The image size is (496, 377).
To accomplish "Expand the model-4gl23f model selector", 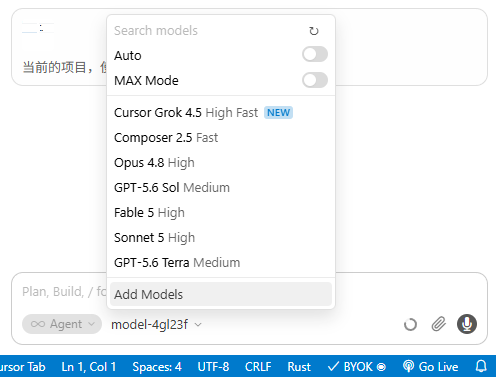I will (156, 324).
